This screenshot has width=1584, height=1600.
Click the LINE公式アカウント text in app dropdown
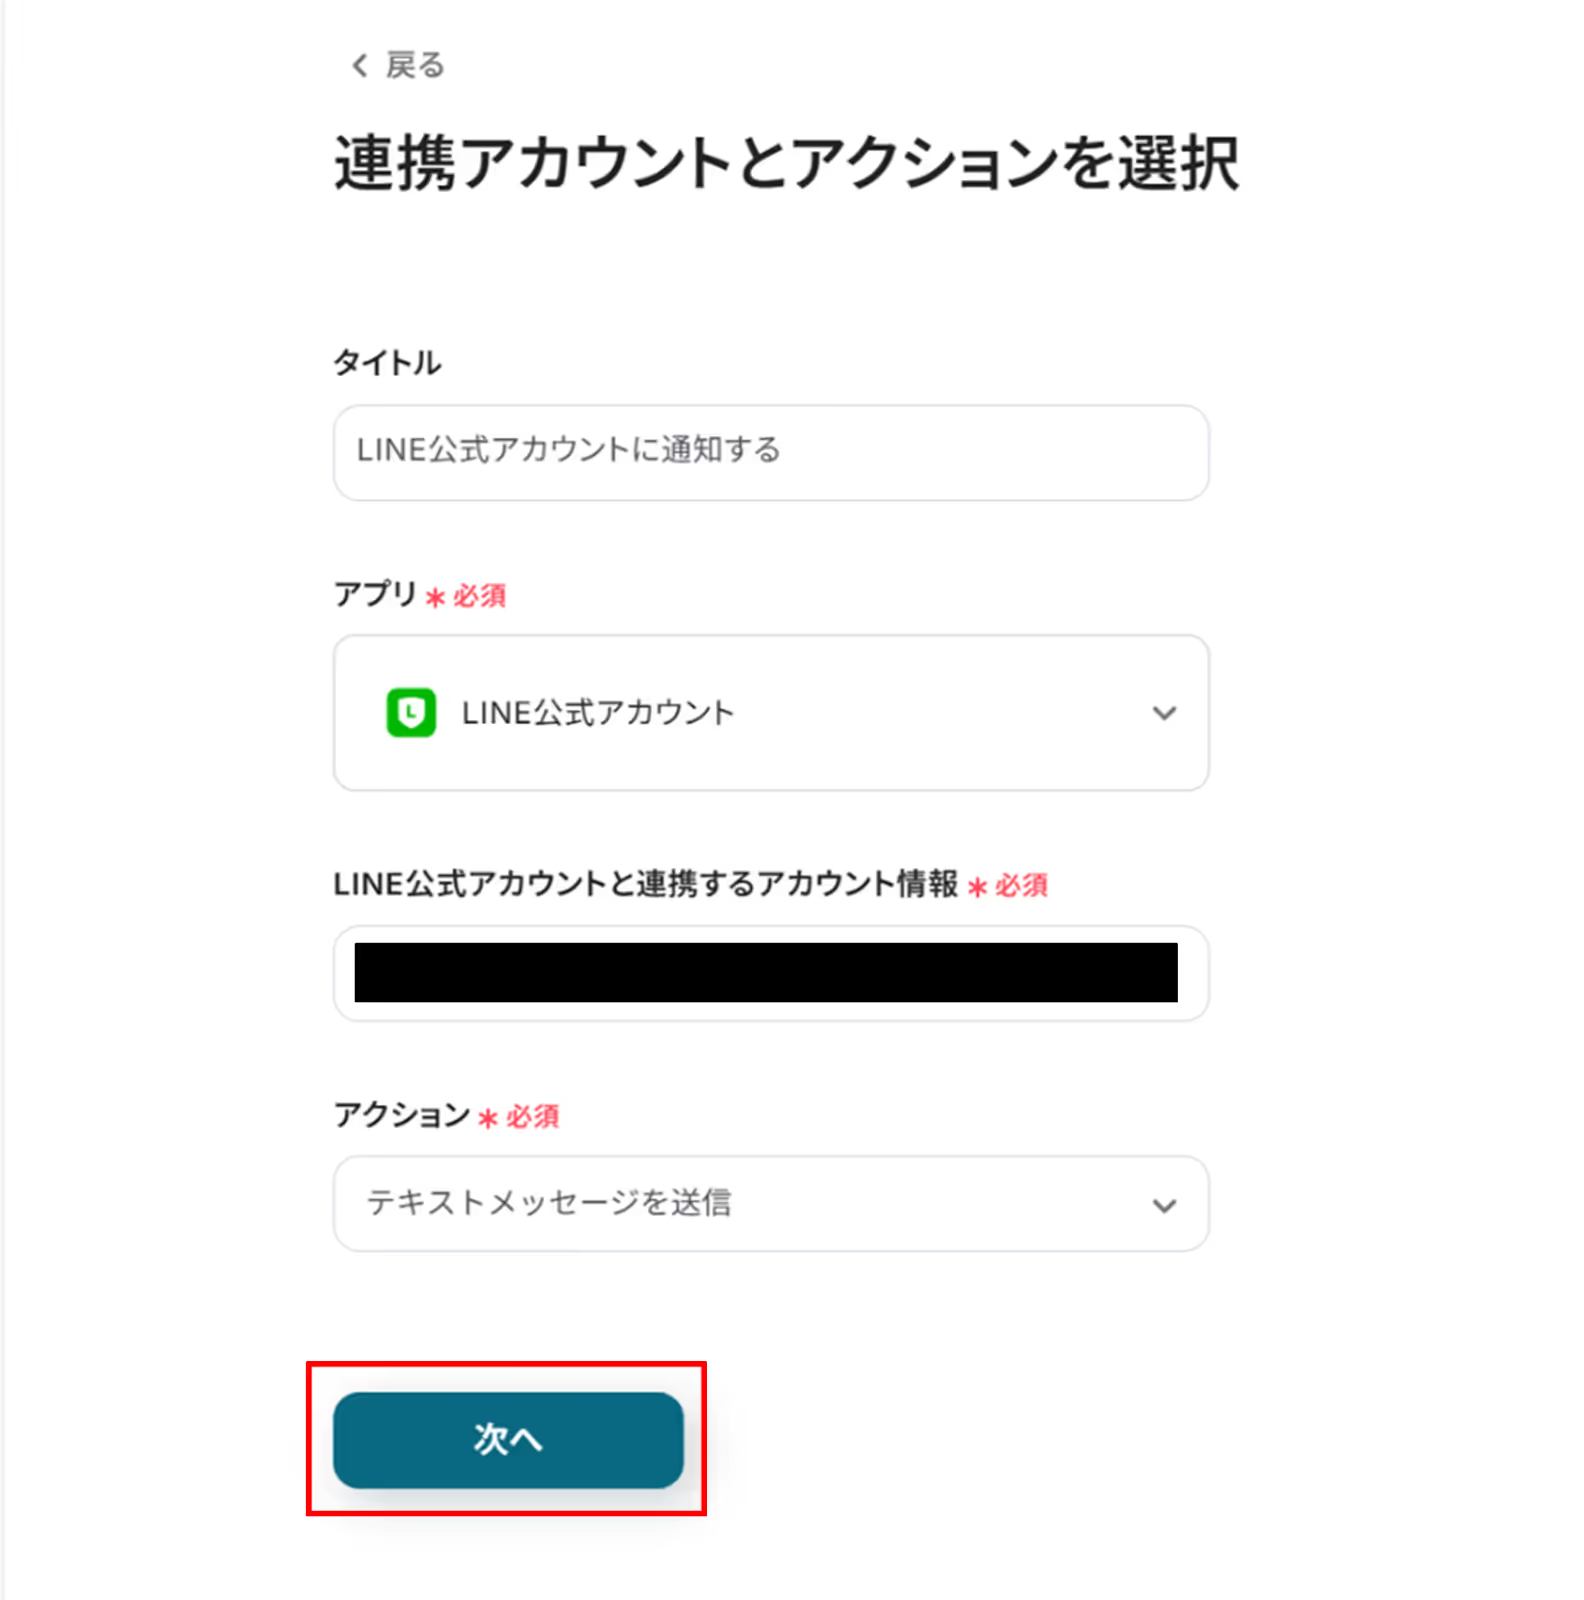coord(598,713)
